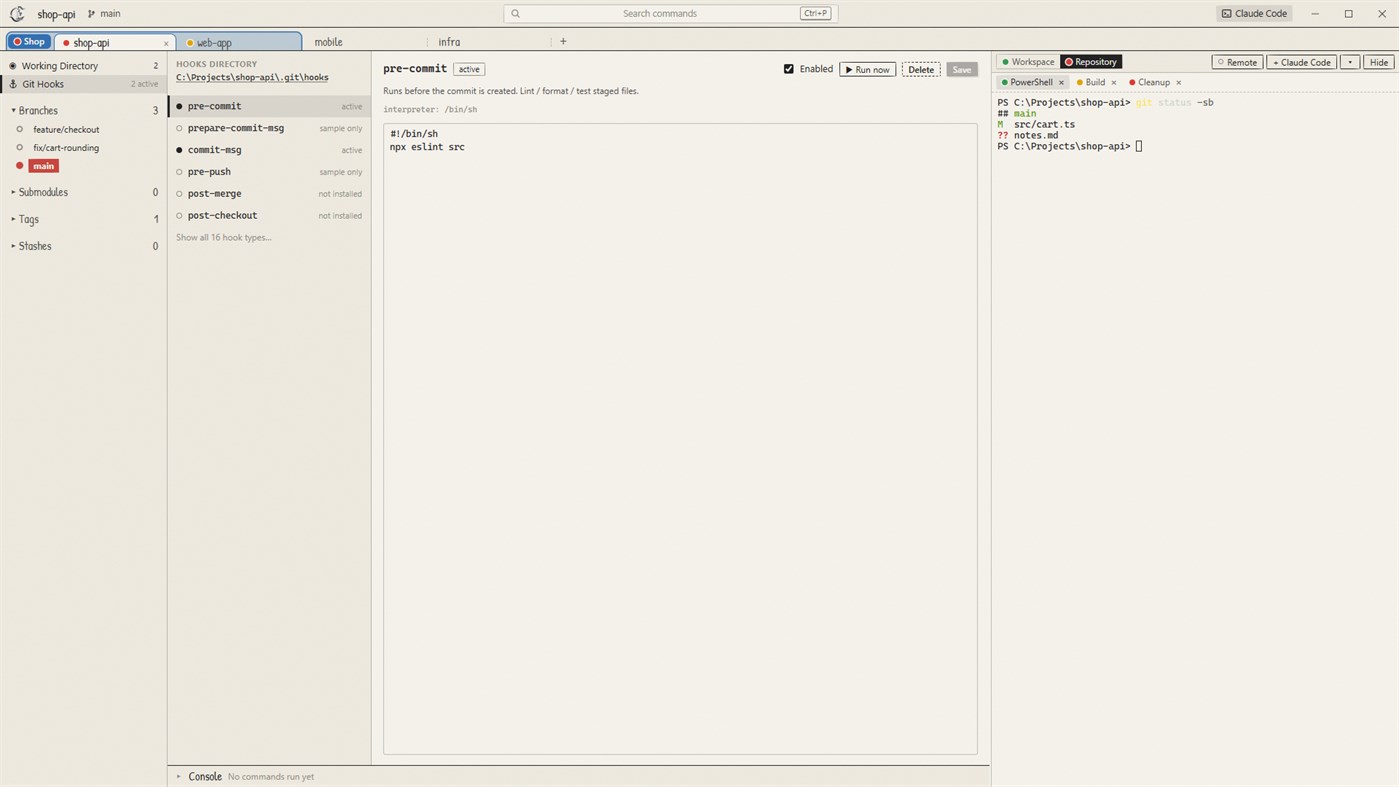Click the magnifier icon in the search bar
This screenshot has width=1399, height=787.
[516, 14]
